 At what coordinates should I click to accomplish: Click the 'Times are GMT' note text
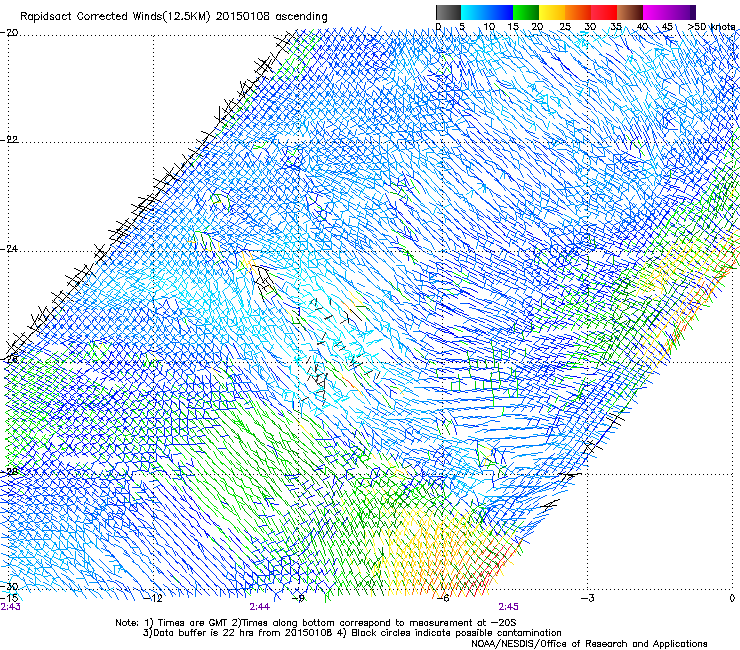[192, 623]
